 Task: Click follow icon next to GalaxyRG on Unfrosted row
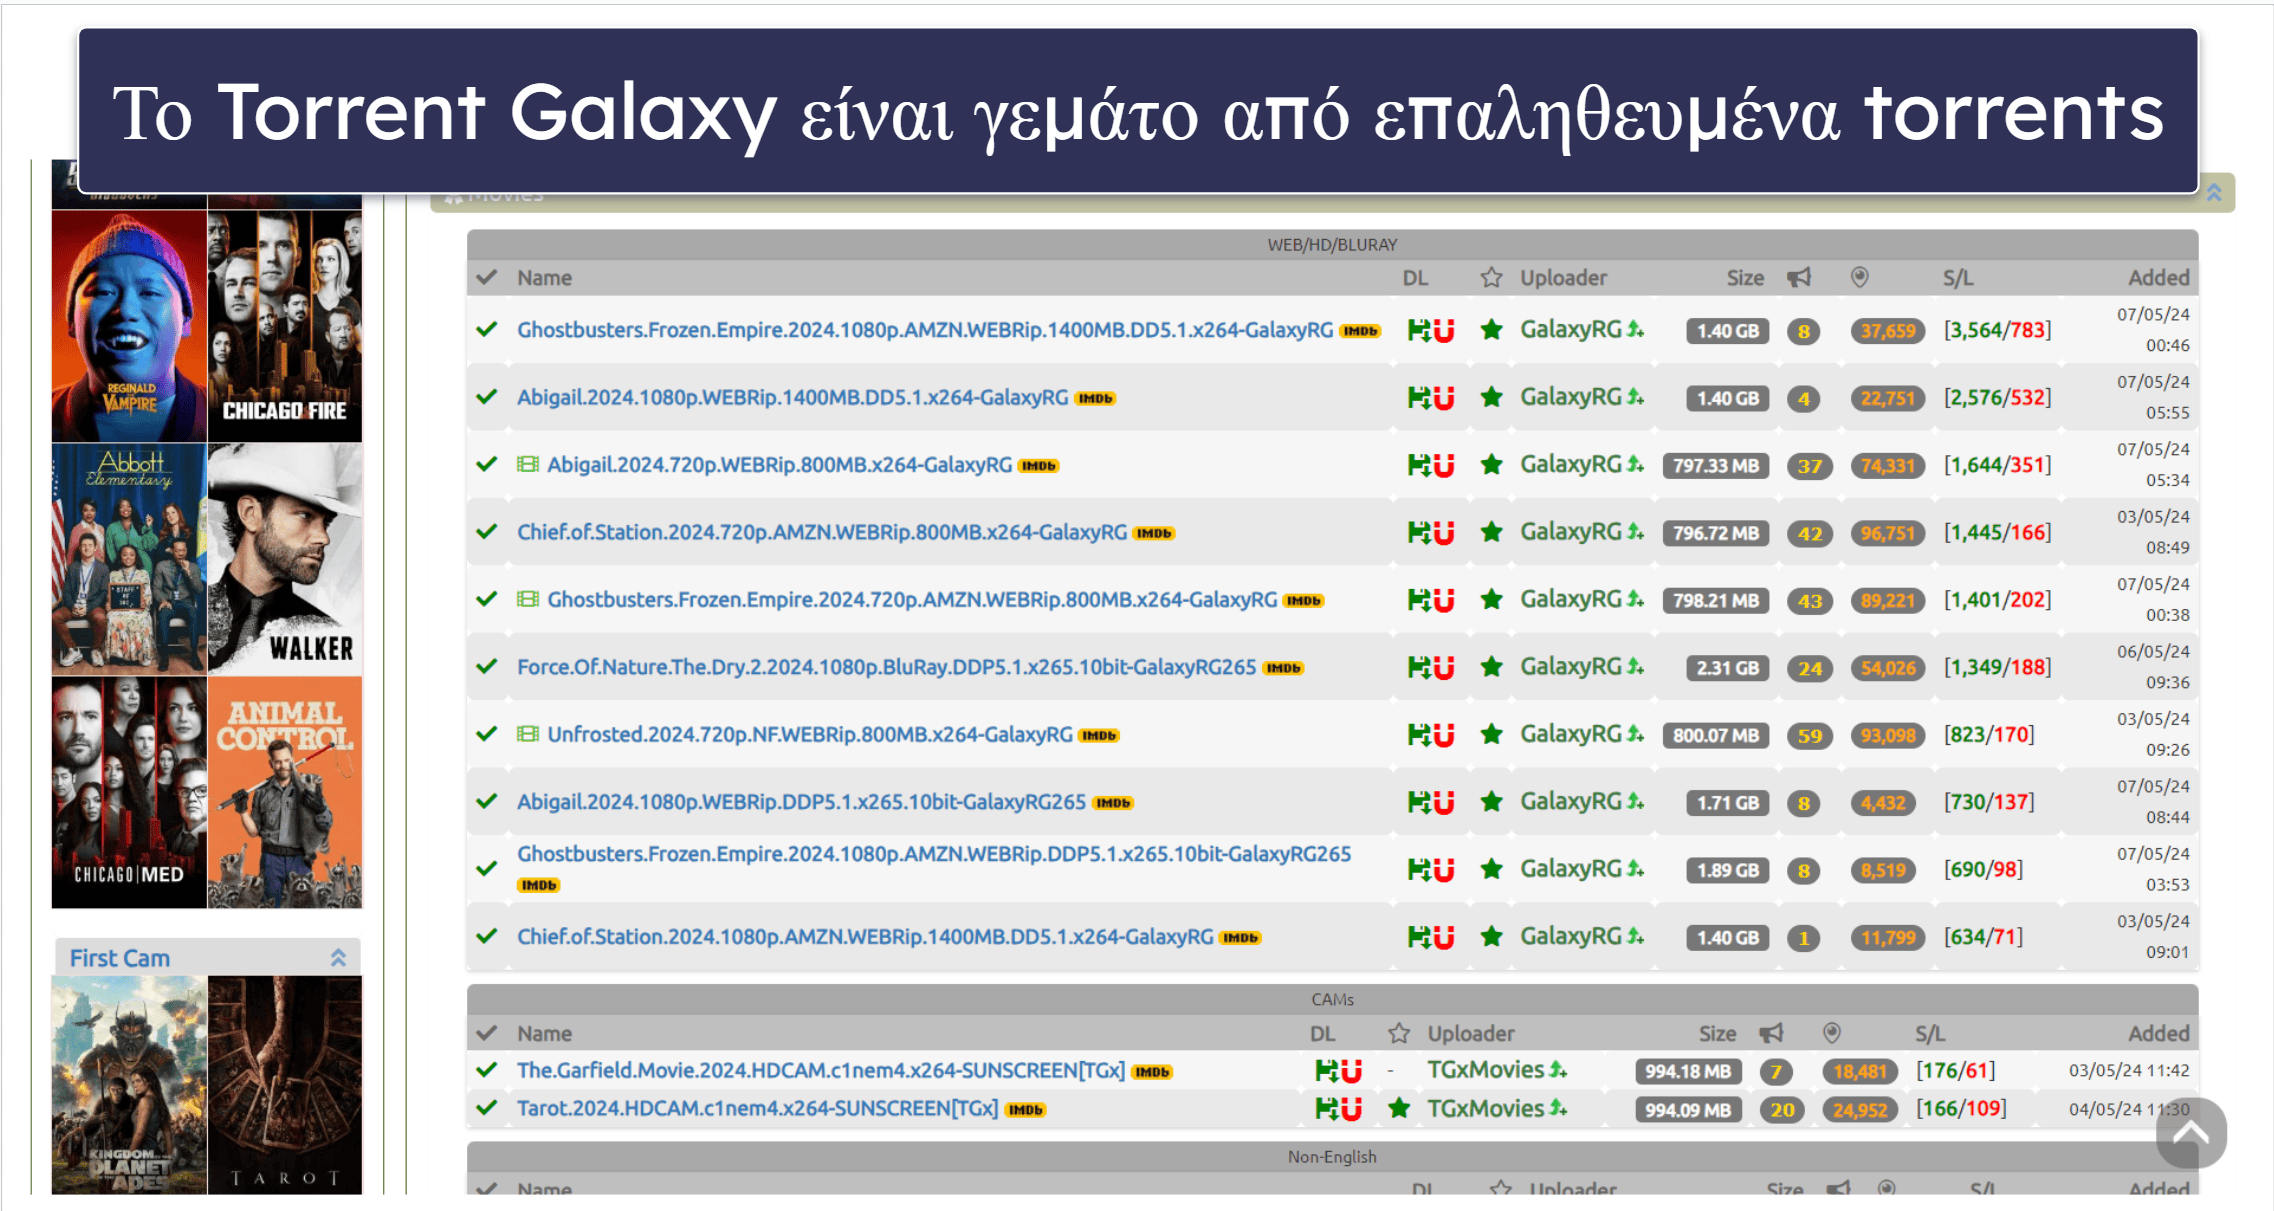point(1635,734)
